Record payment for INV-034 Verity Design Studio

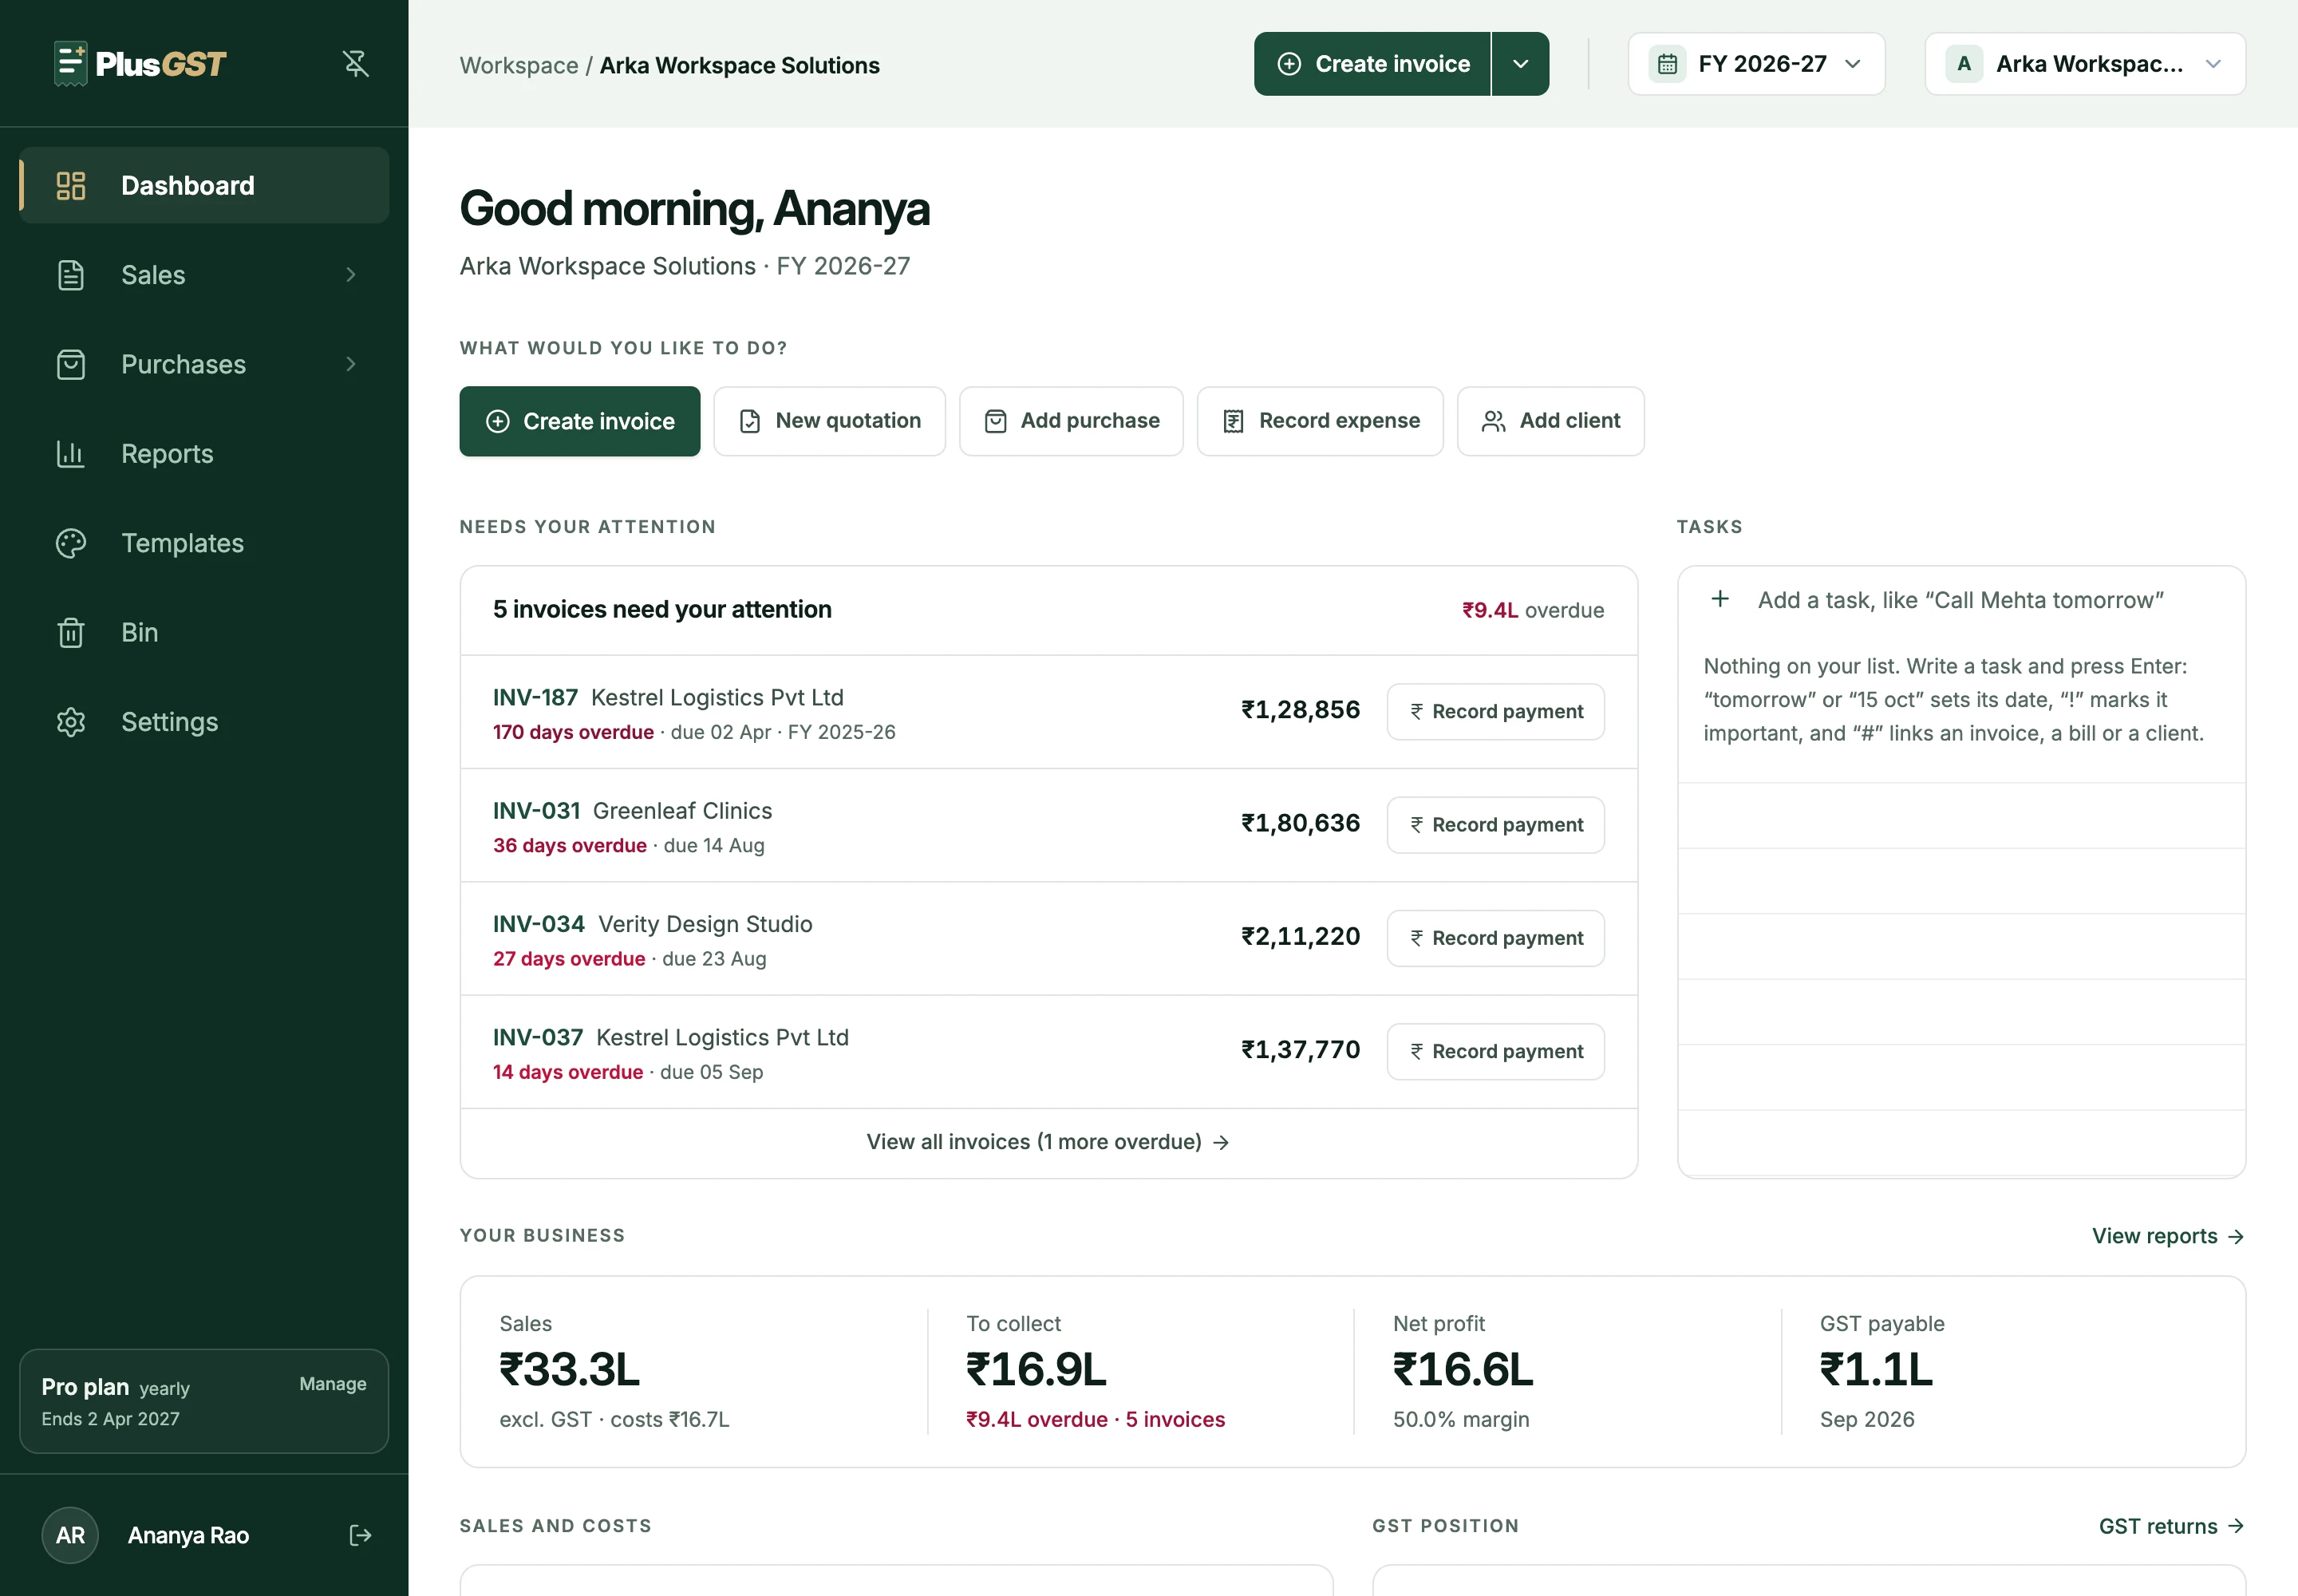point(1495,938)
